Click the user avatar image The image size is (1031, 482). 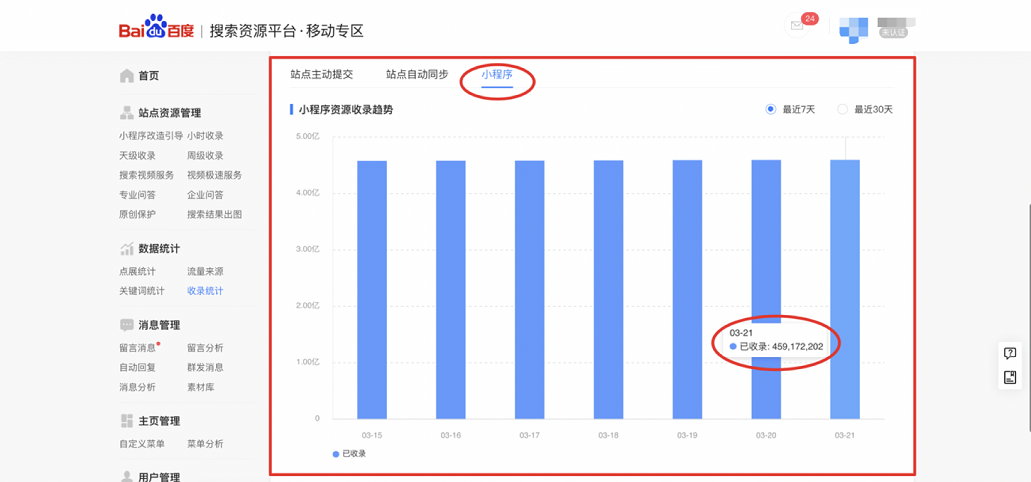tap(853, 29)
